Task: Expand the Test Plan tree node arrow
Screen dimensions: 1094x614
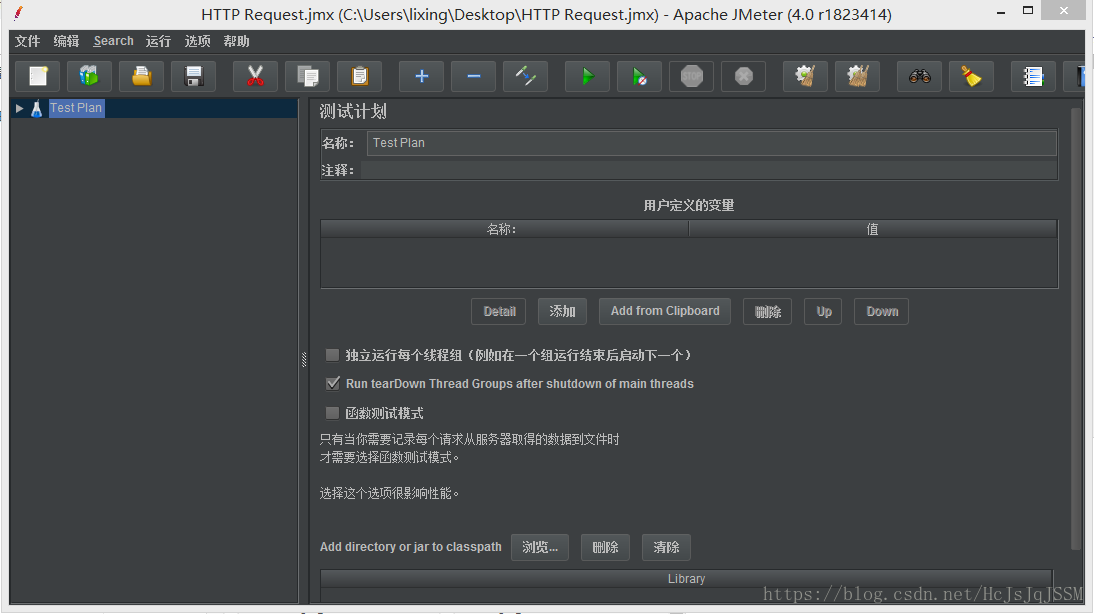Action: pyautogui.click(x=20, y=108)
